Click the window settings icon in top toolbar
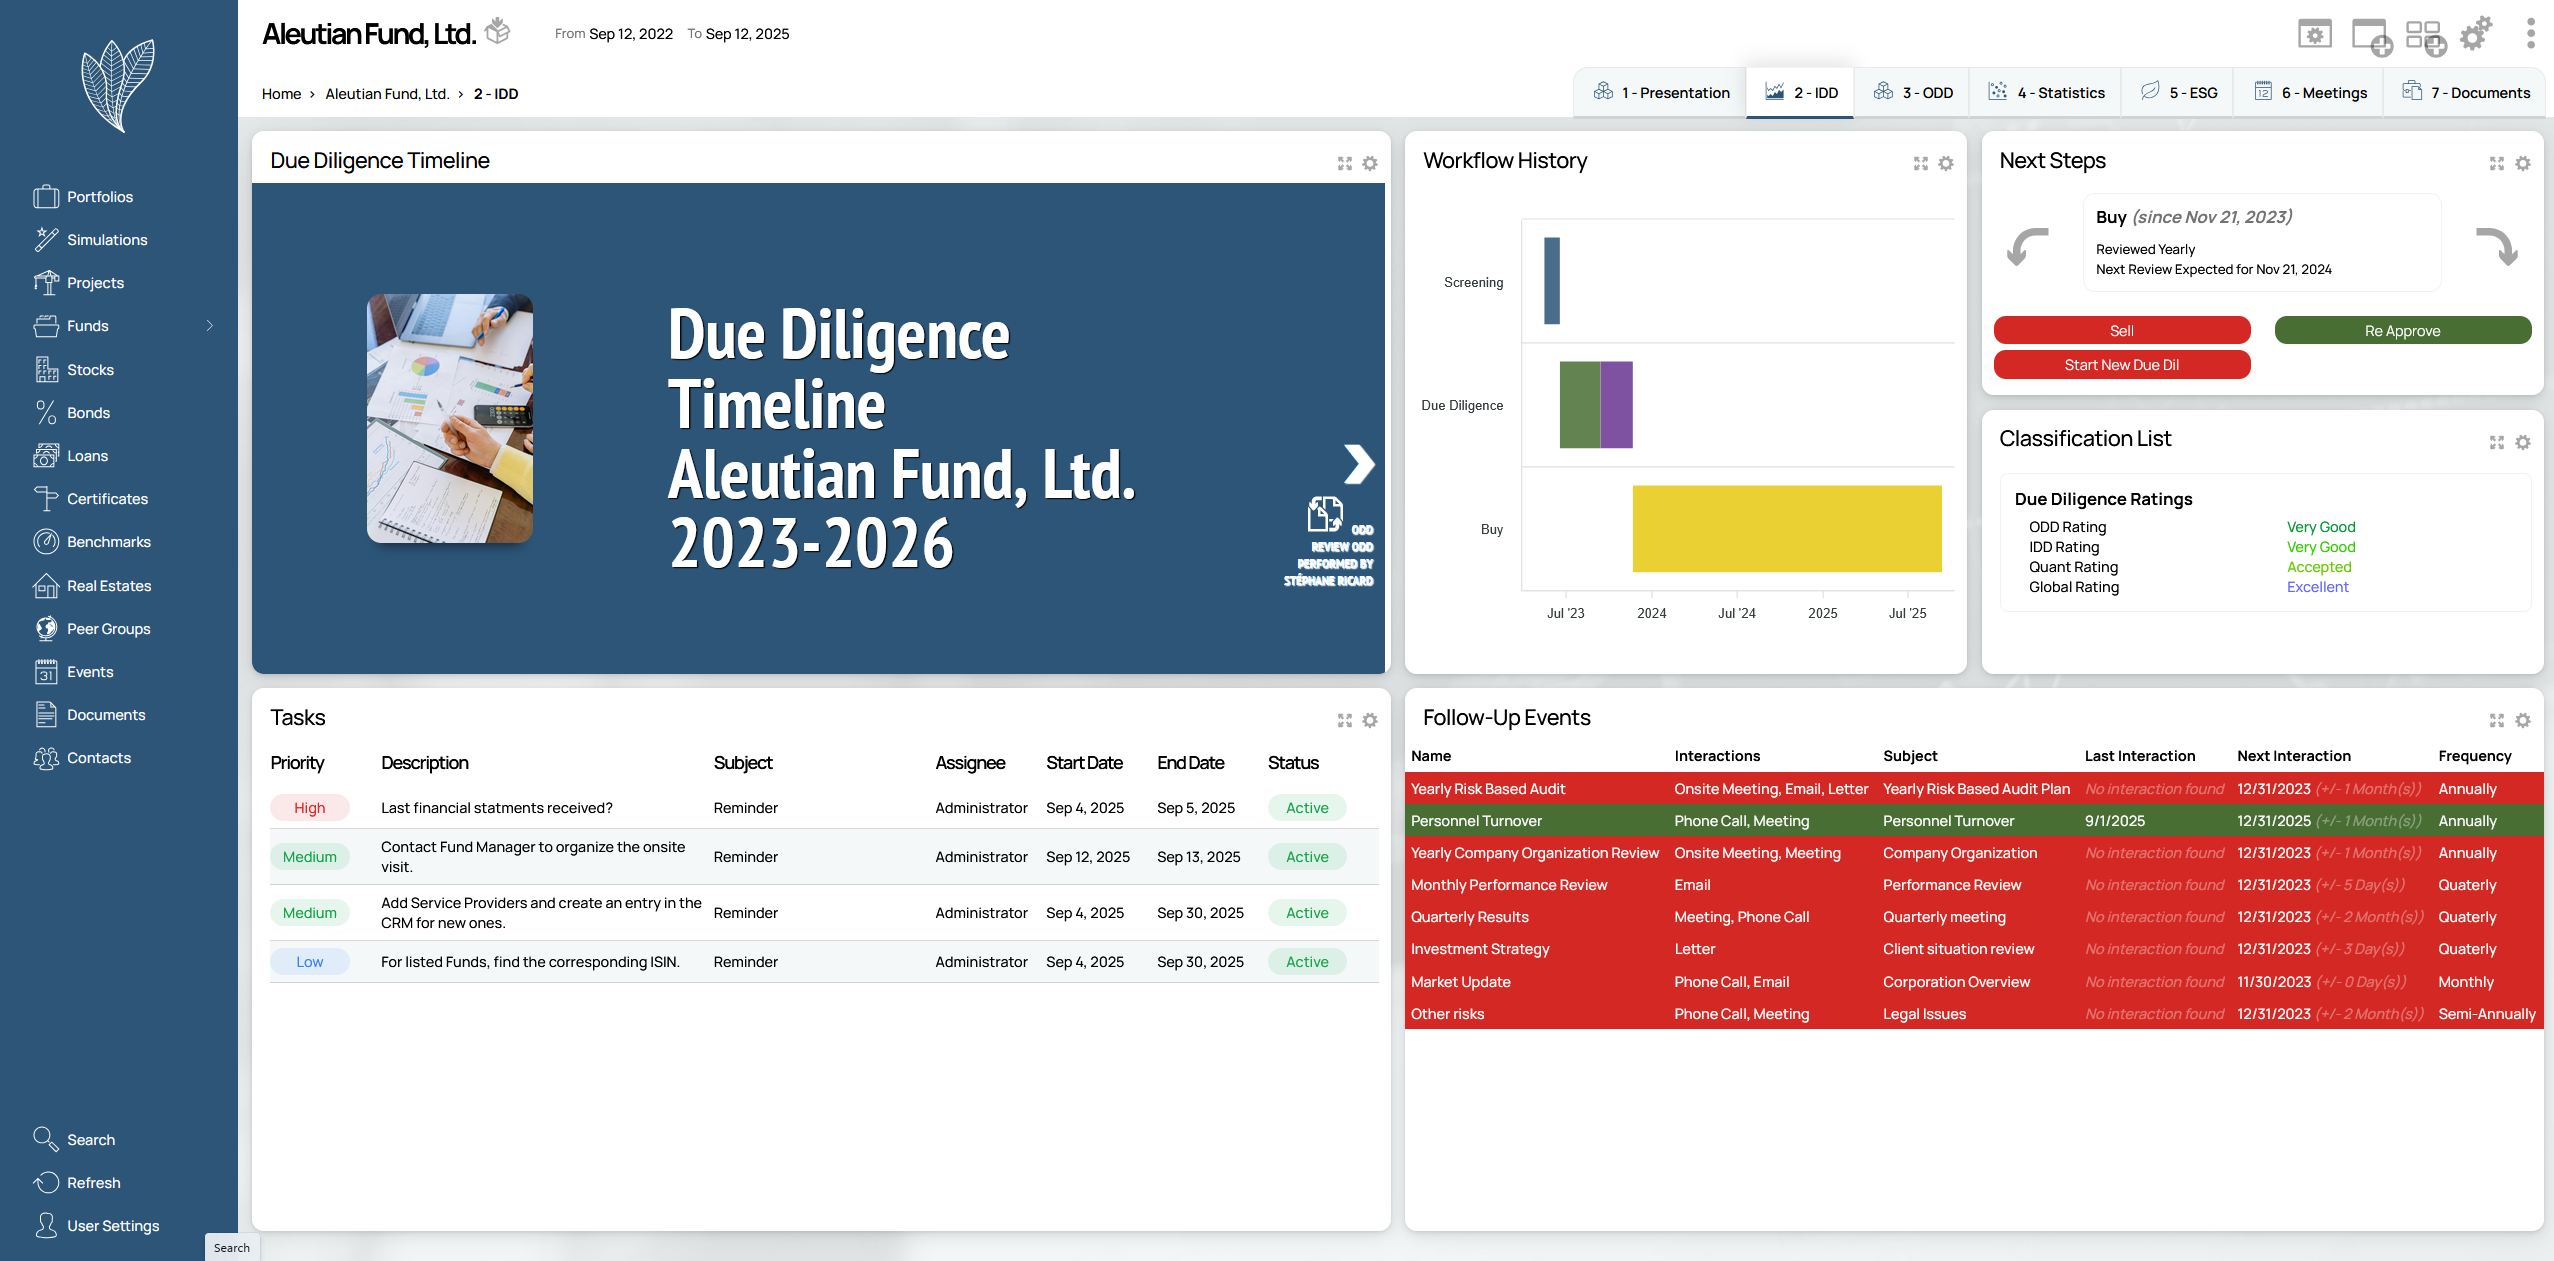 click(x=2314, y=35)
